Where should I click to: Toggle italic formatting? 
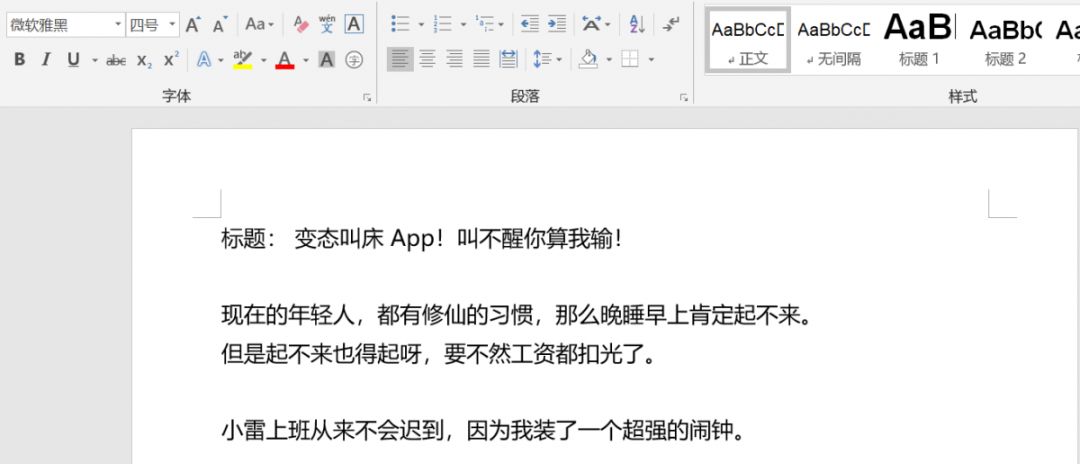(45, 60)
